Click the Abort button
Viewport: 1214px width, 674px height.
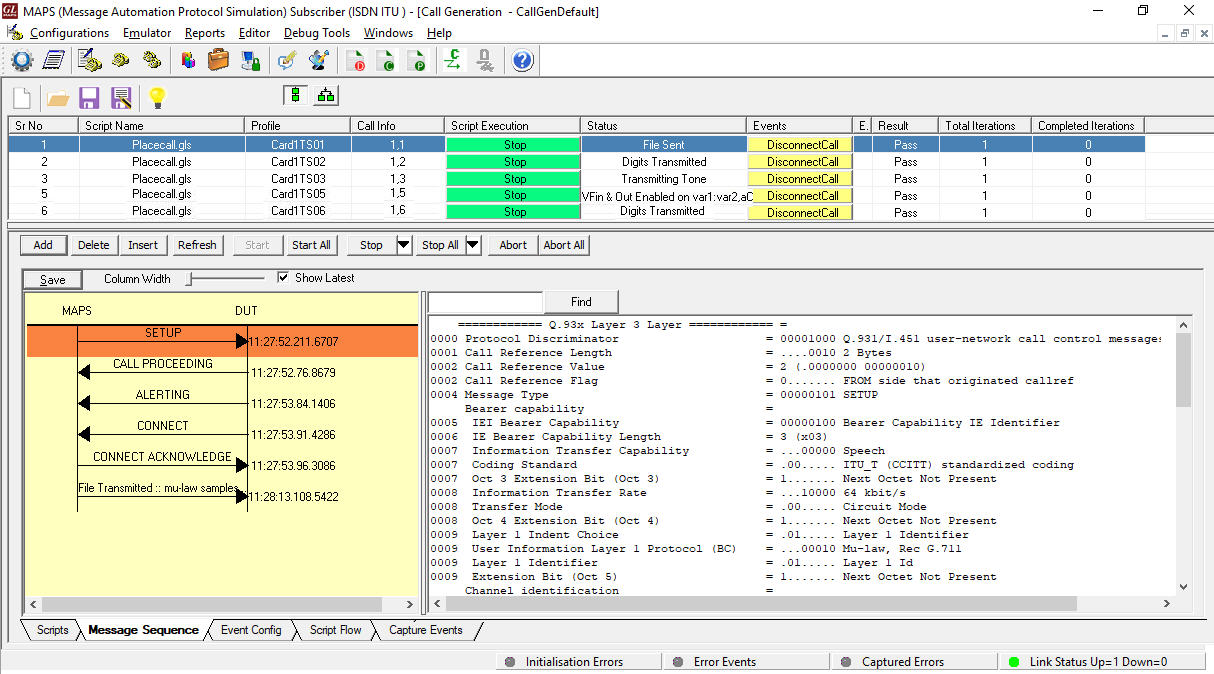click(513, 245)
